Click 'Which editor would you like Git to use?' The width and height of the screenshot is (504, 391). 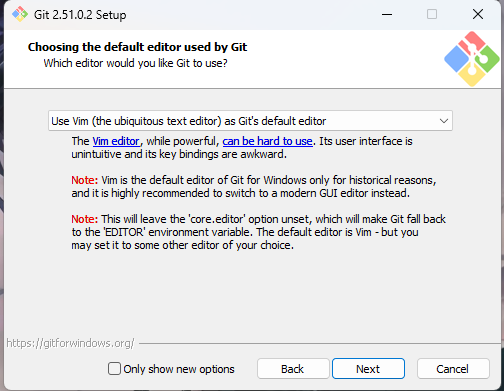point(136,63)
